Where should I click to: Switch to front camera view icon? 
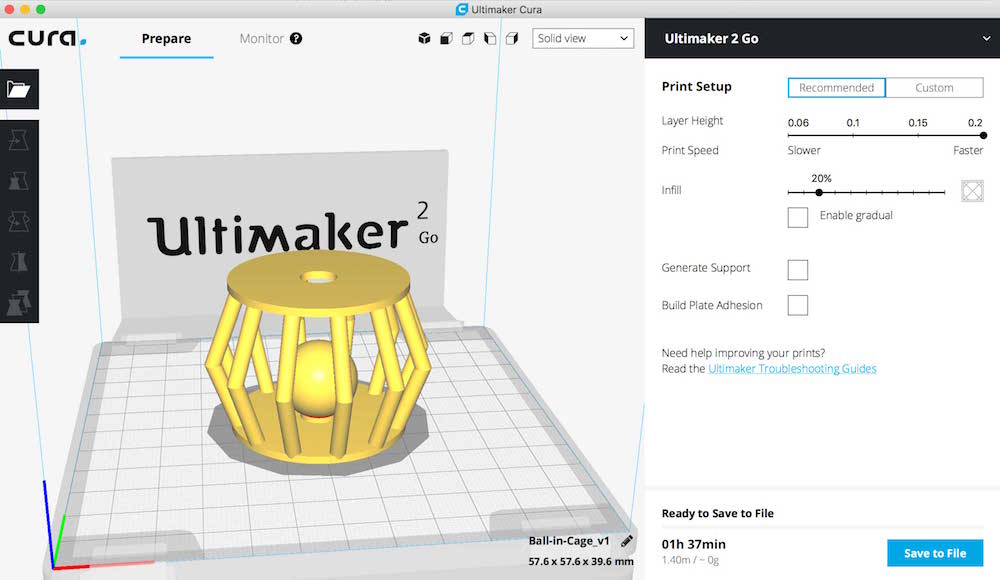(x=446, y=38)
